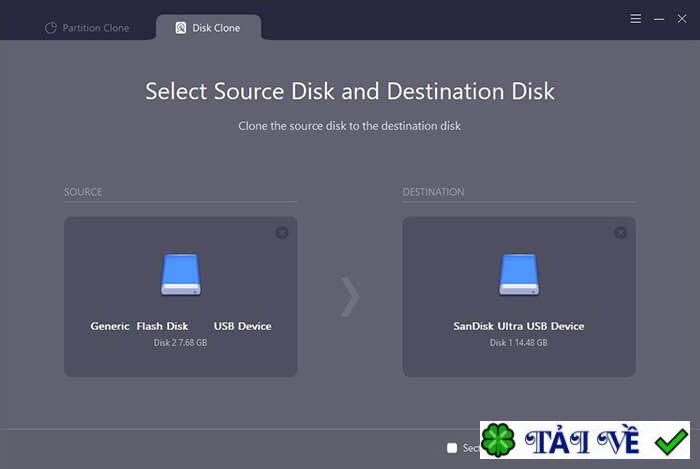Click the TẢI VỀ download banner
The width and height of the screenshot is (700, 469).
[x=585, y=442]
